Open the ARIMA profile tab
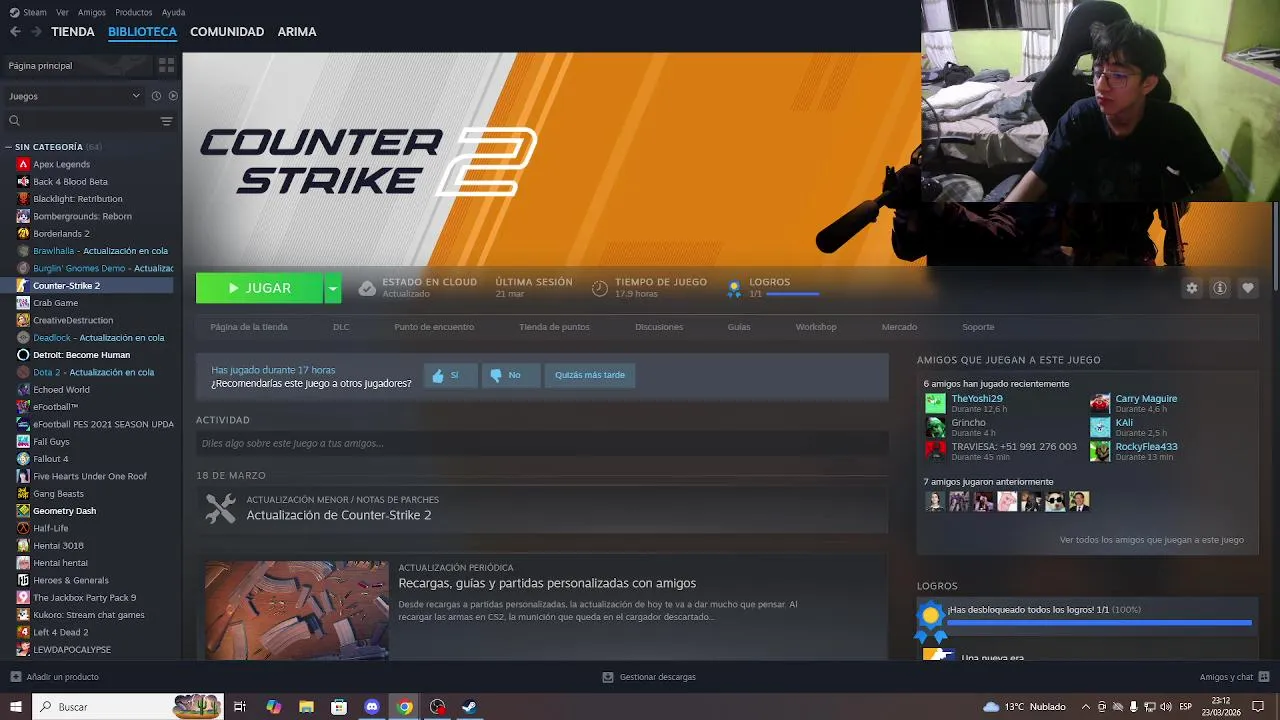Screen dimensions: 1280x720 297,32
